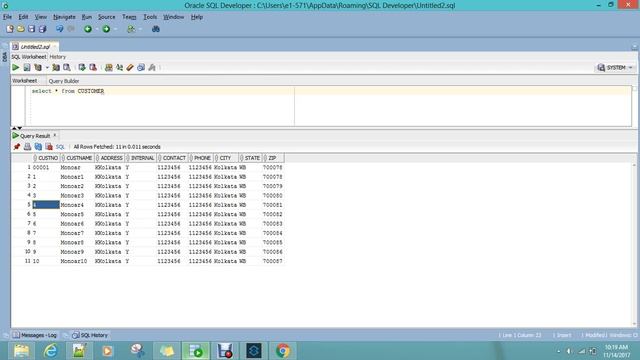Image resolution: width=640 pixels, height=360 pixels.
Task: Sort by the ADDRESS column header
Action: tap(110, 158)
